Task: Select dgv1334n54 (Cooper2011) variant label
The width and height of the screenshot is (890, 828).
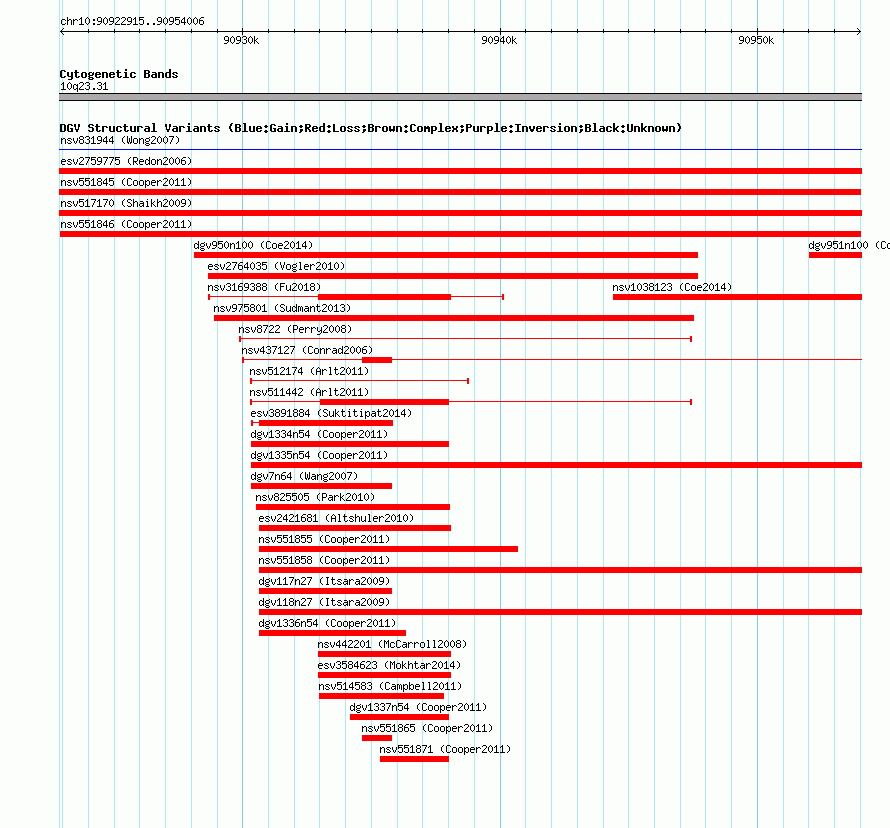Action: click(x=319, y=434)
